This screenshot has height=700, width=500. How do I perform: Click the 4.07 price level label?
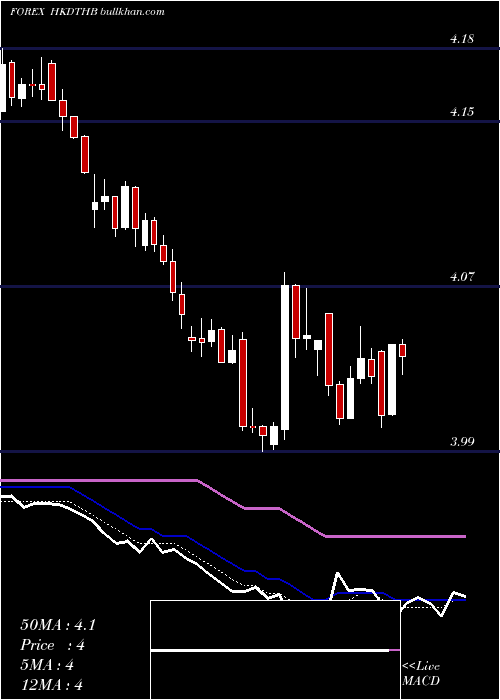pos(462,277)
